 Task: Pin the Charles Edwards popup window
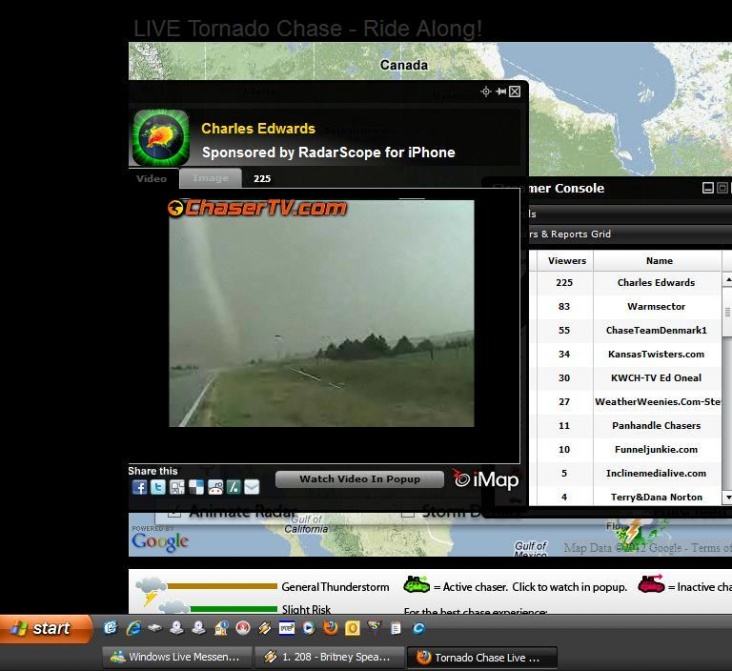pos(501,92)
